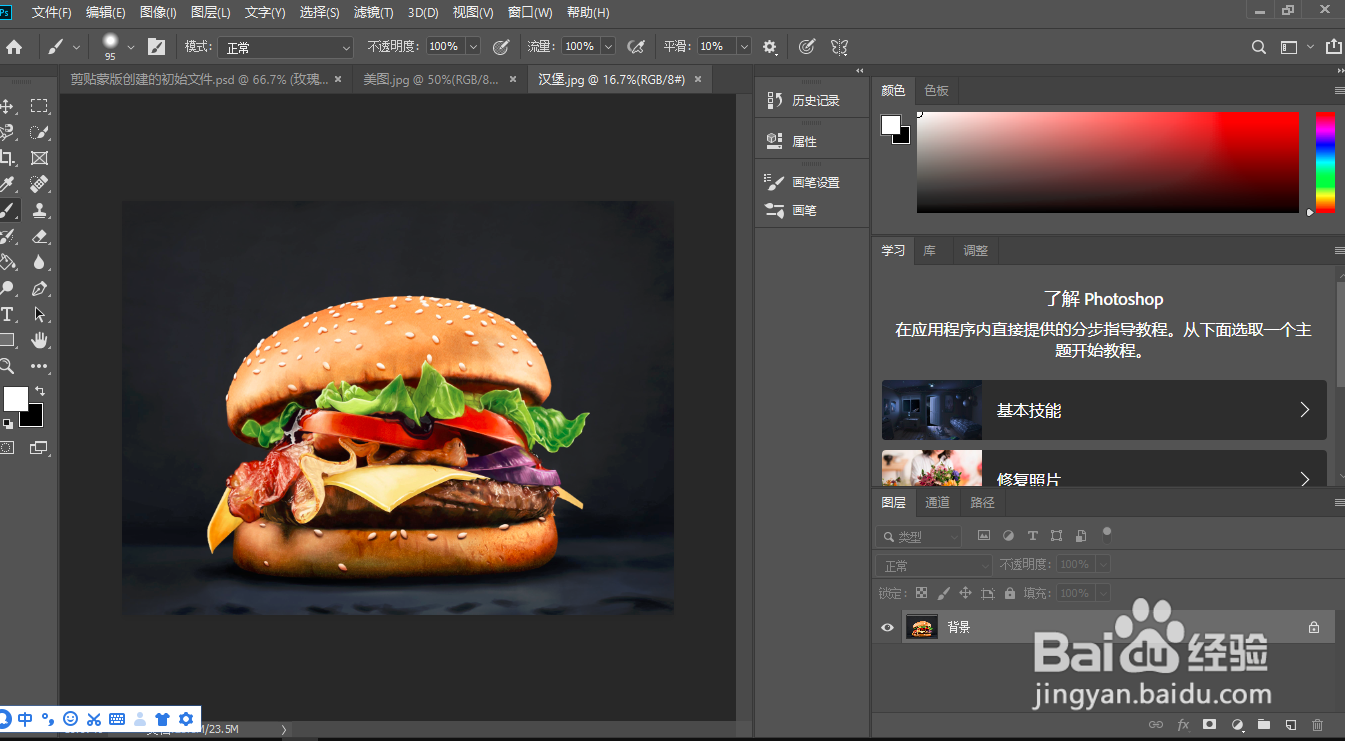Create a new group folder icon
The width and height of the screenshot is (1345, 741).
coord(1263,724)
